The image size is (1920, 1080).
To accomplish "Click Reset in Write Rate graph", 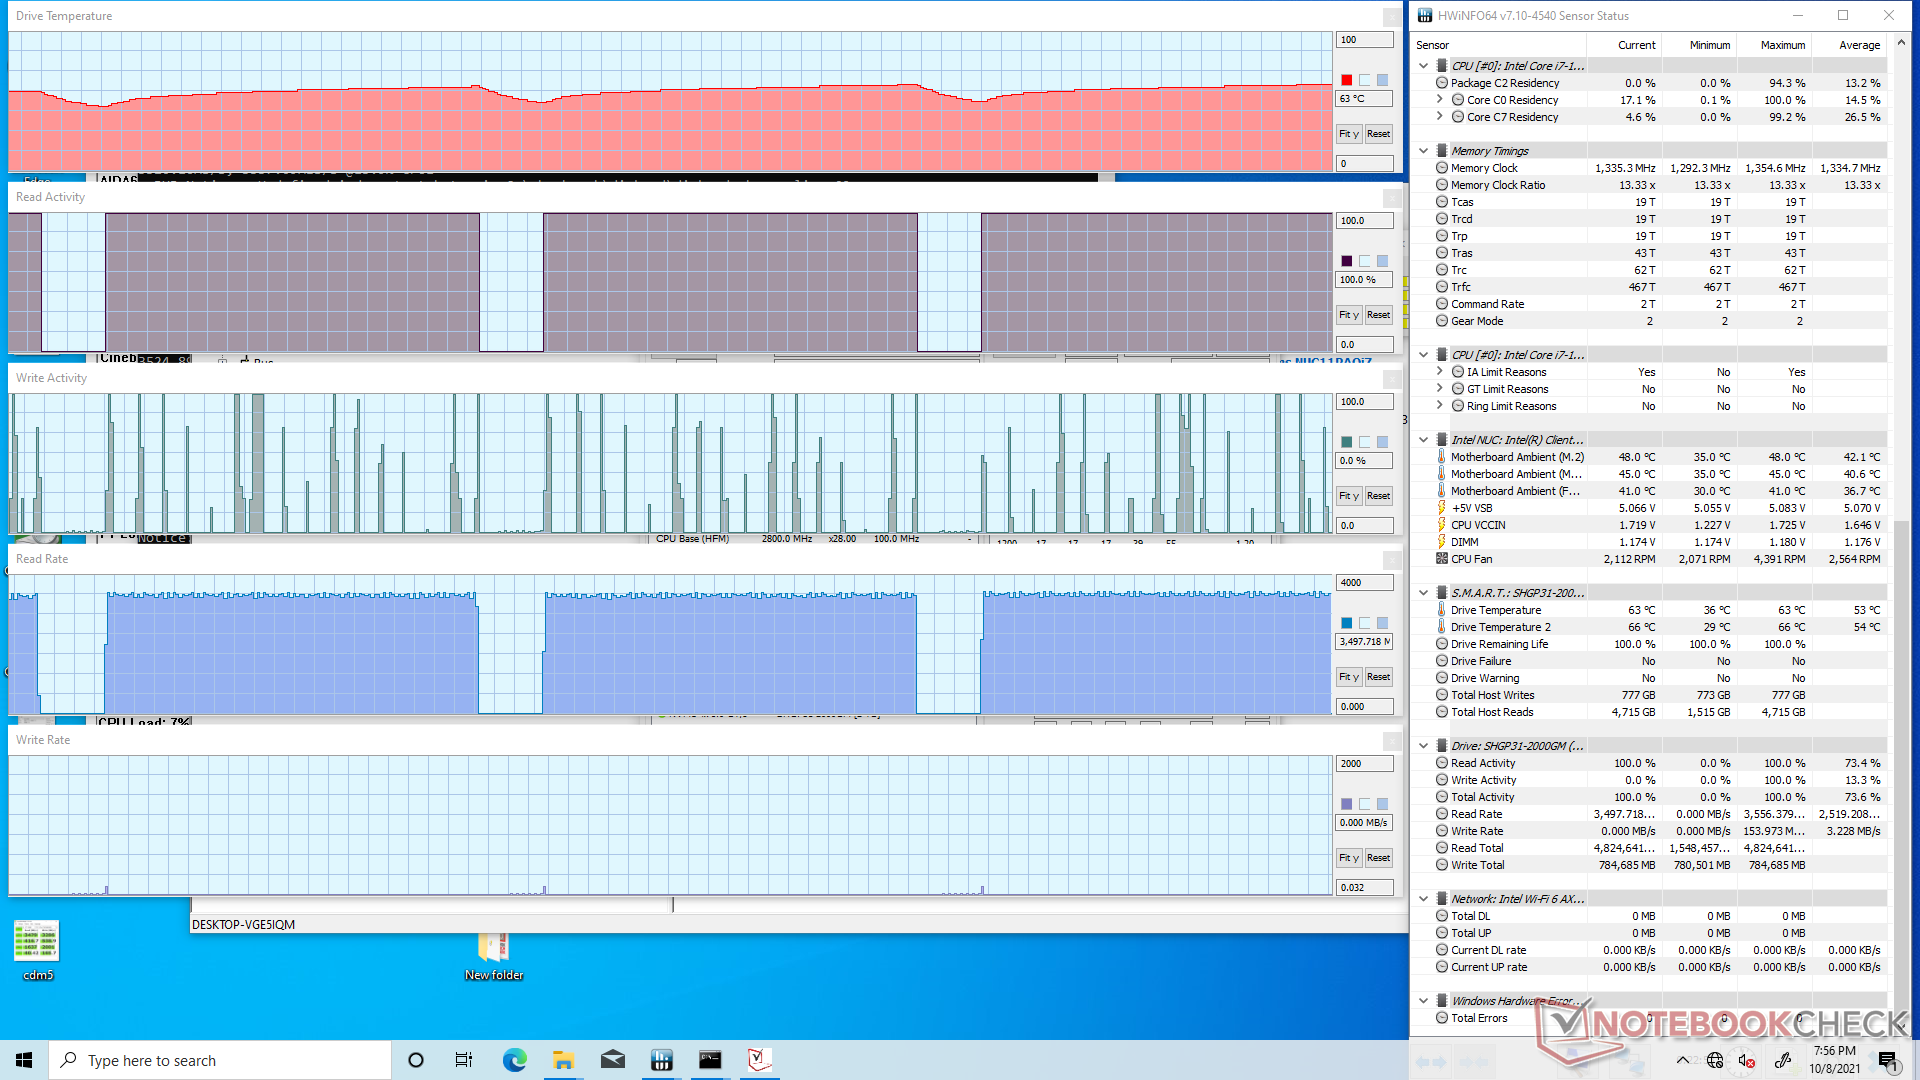I will [1378, 858].
